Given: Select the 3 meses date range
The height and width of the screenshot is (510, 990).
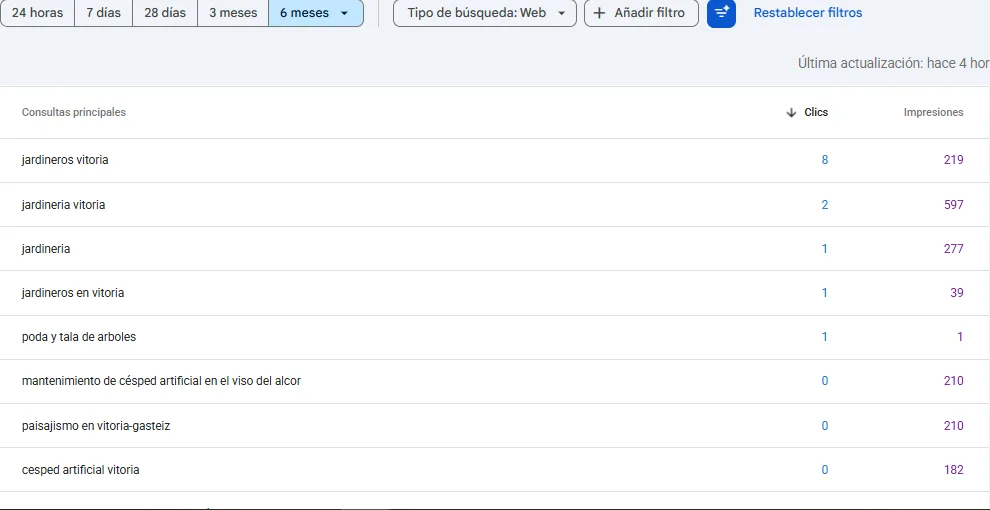Looking at the screenshot, I should [233, 13].
